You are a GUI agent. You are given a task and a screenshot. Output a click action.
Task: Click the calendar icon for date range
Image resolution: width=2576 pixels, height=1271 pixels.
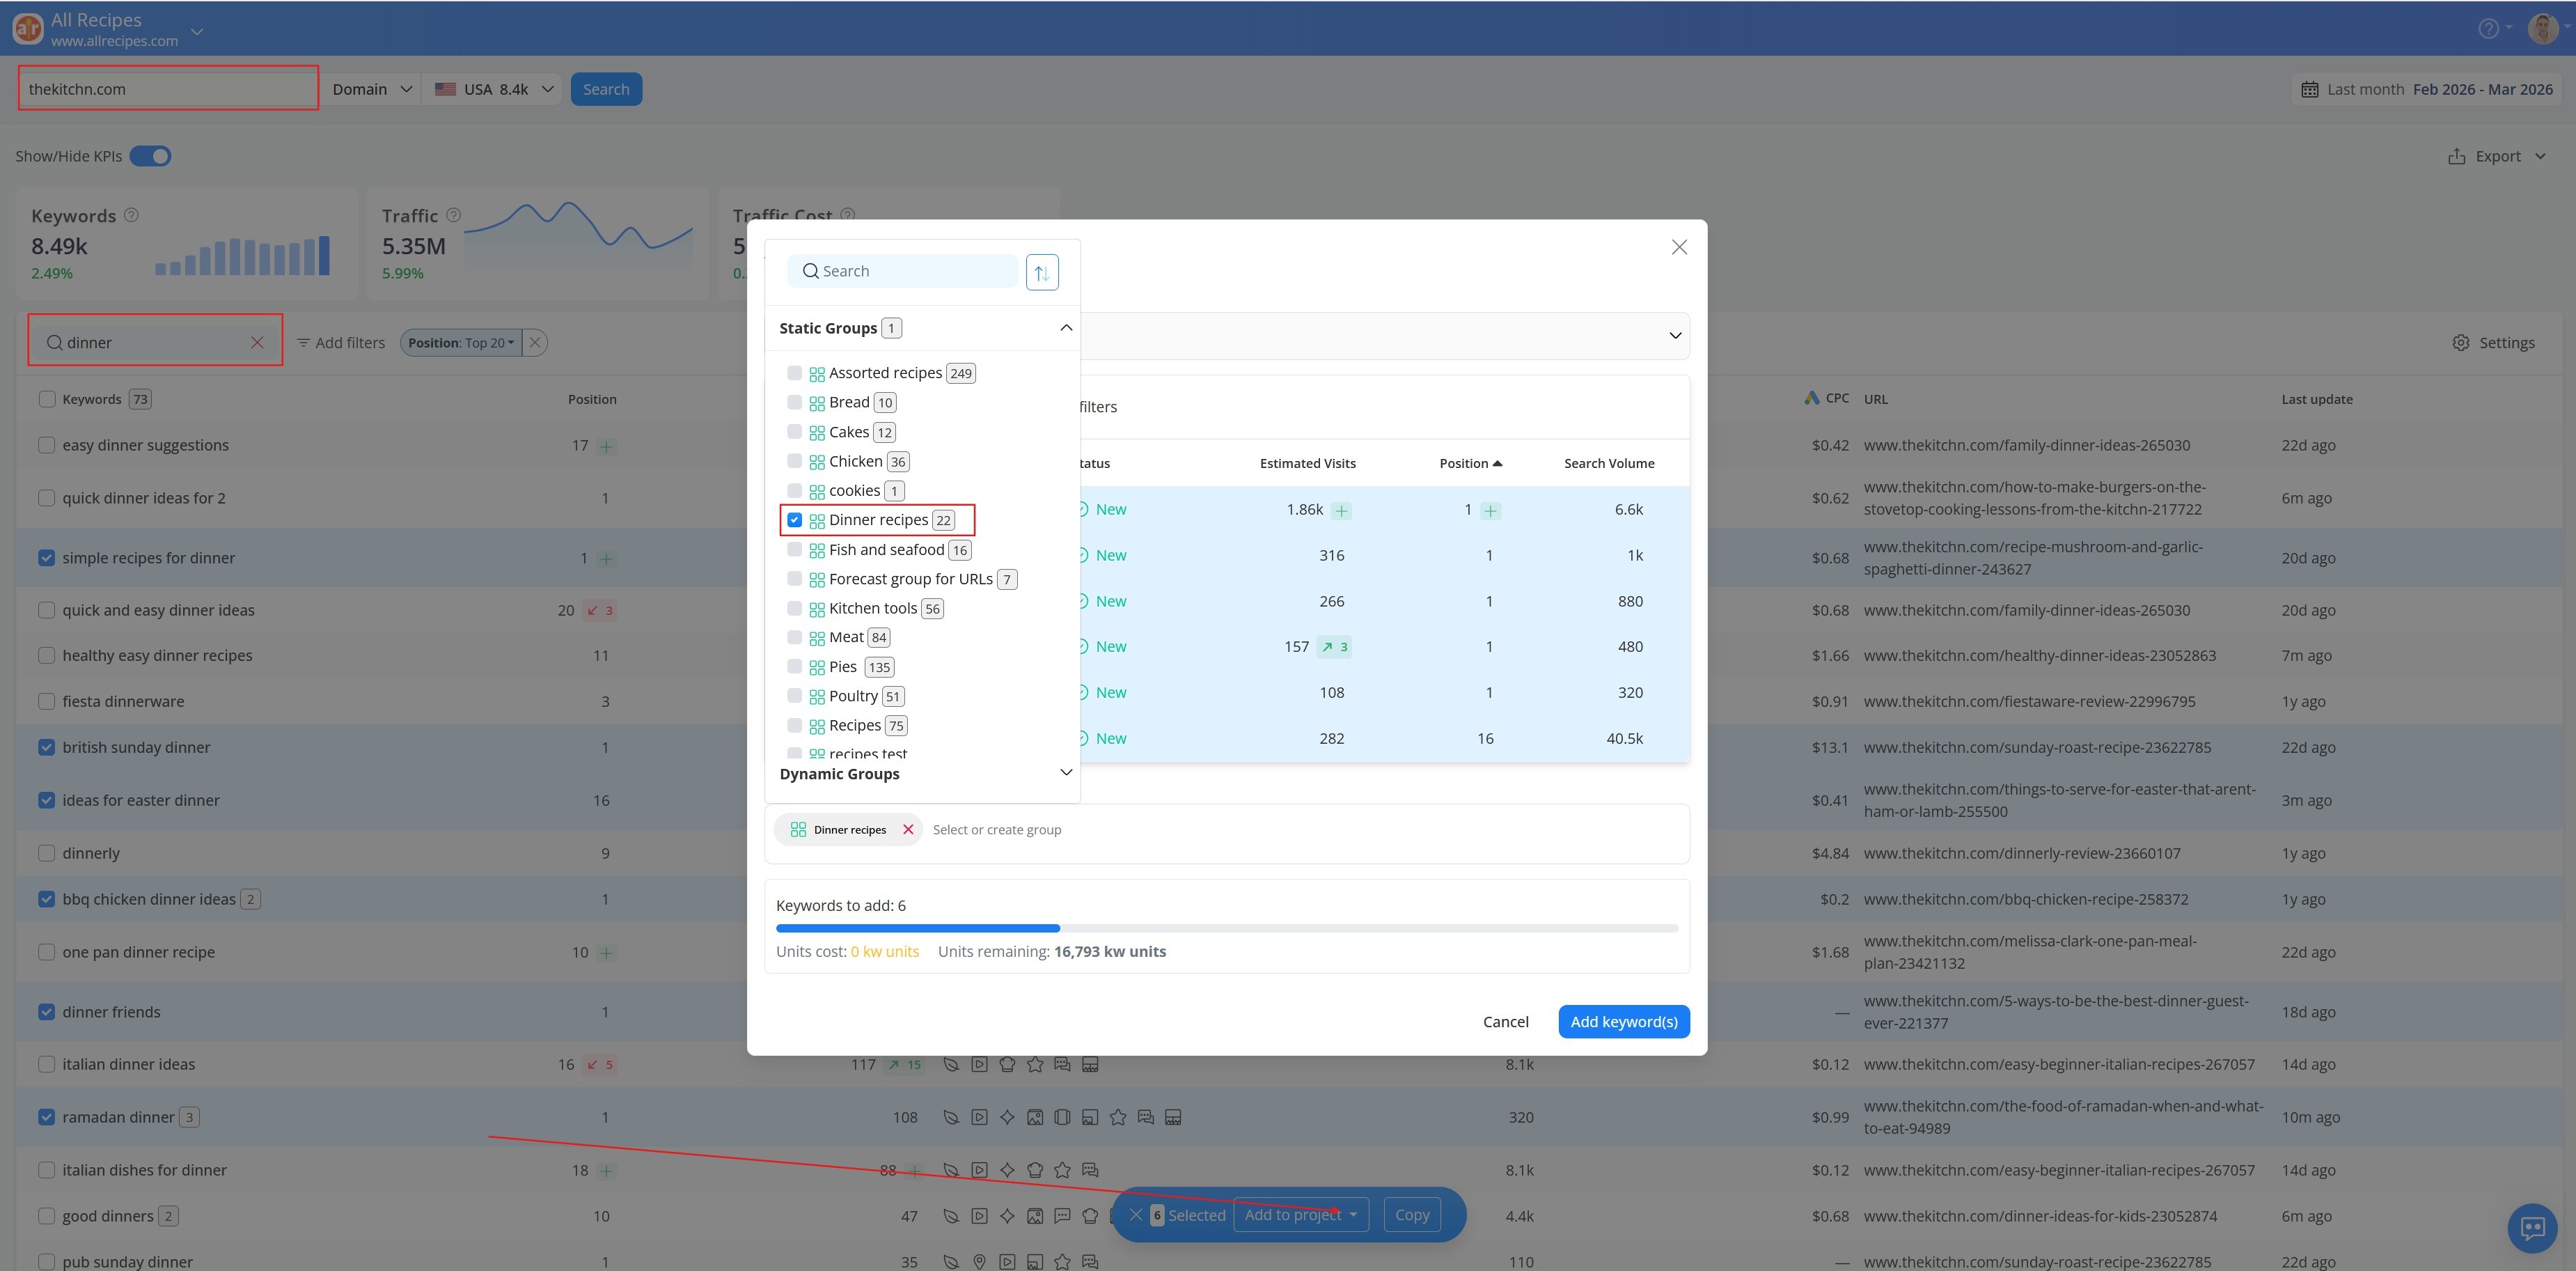2309,89
